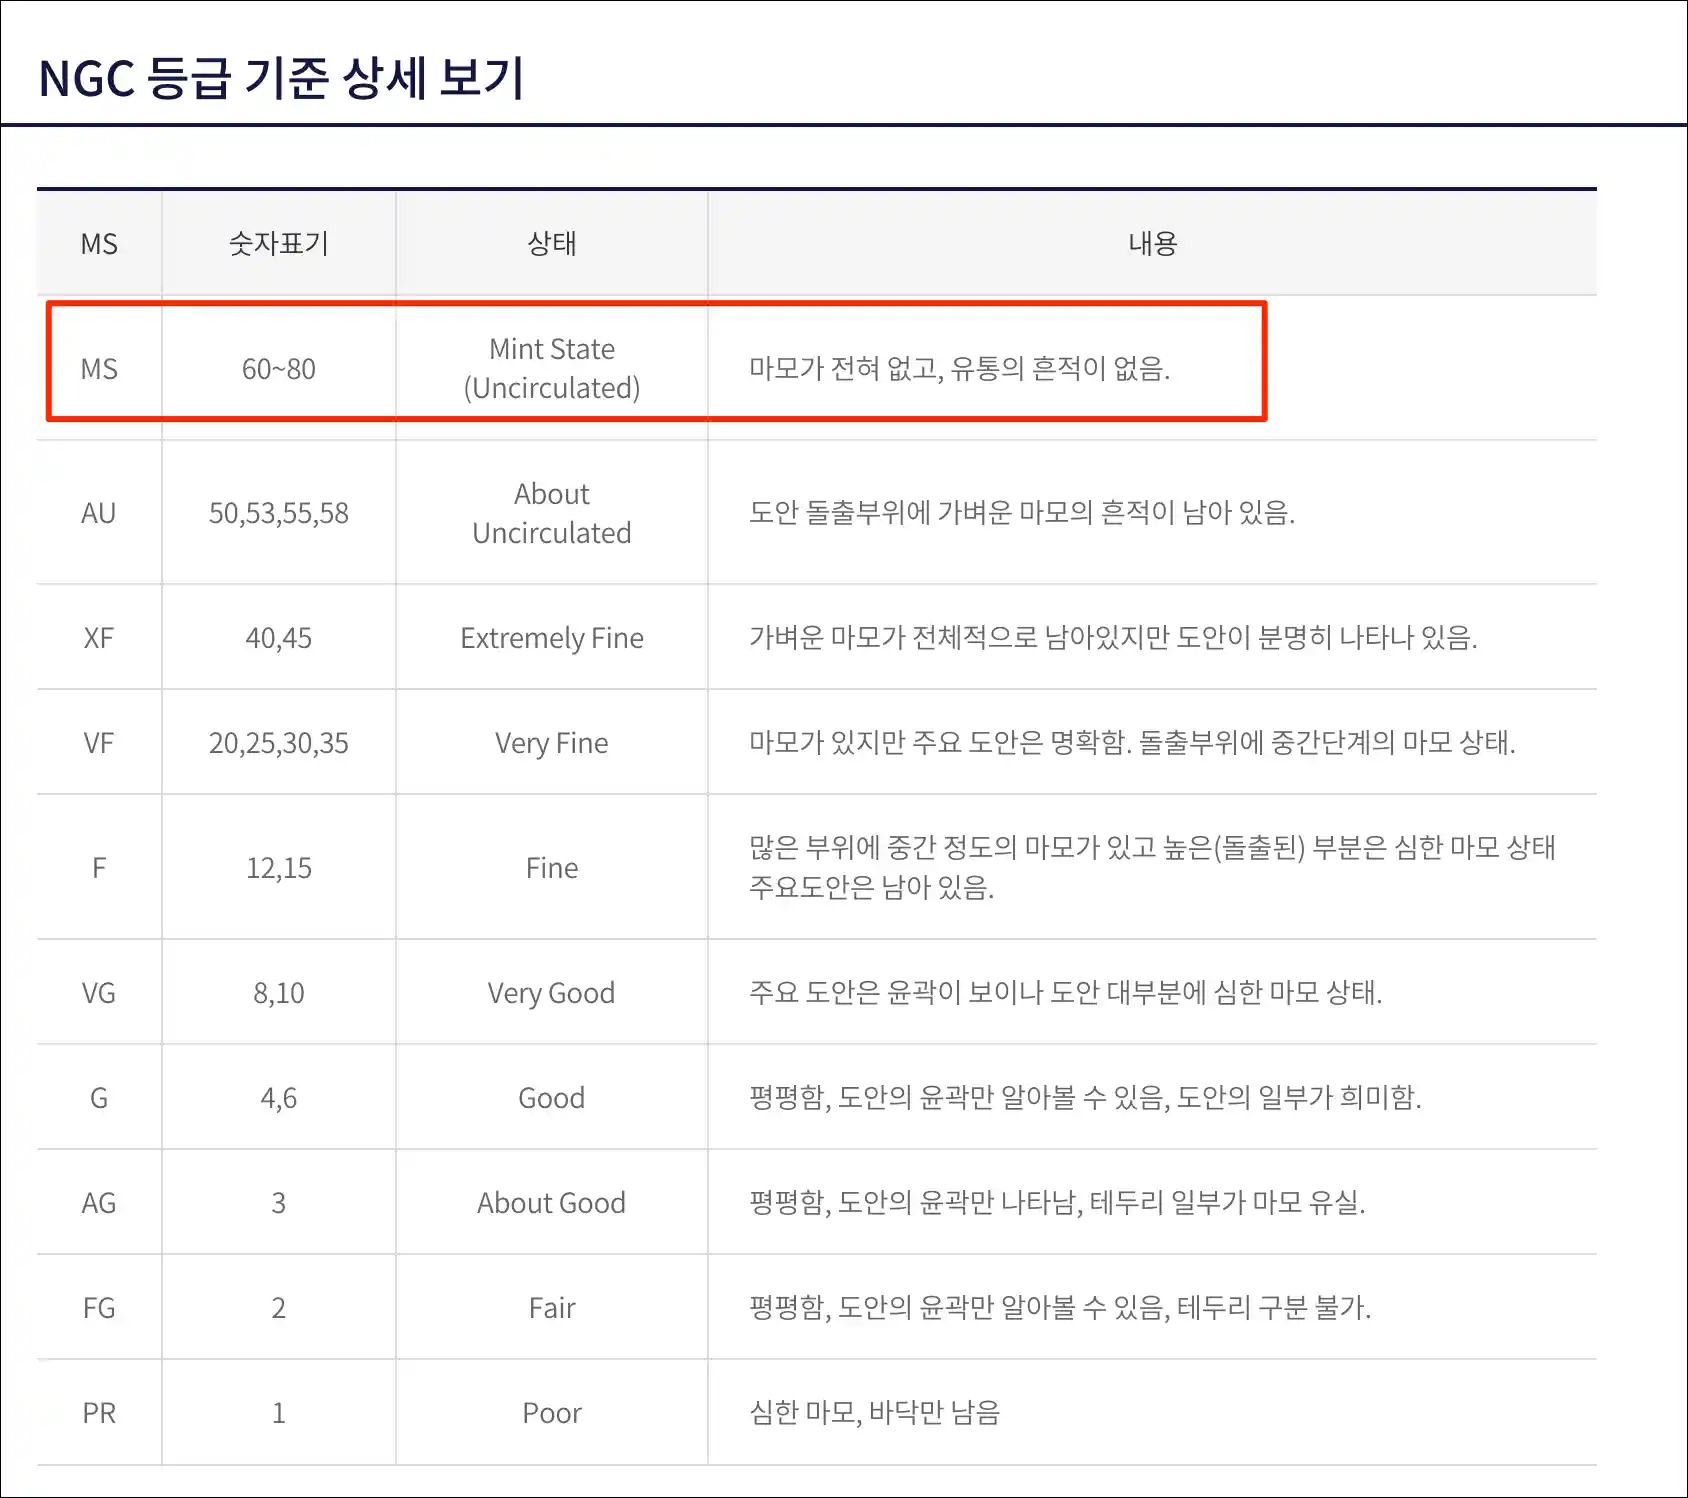This screenshot has height=1498, width=1688.
Task: Click the description starting '마모가 있지만 주요 도안은'
Action: click(1132, 743)
